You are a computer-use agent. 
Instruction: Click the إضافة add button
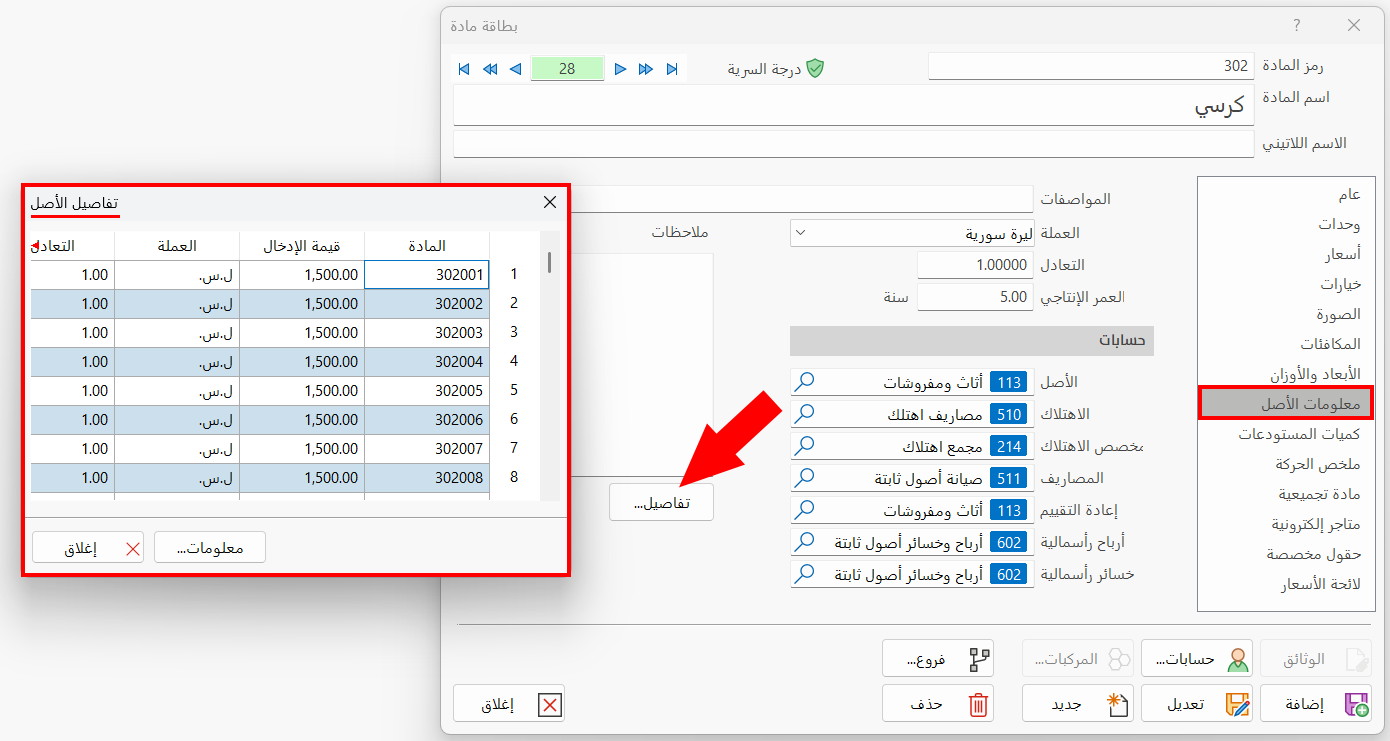point(1316,703)
